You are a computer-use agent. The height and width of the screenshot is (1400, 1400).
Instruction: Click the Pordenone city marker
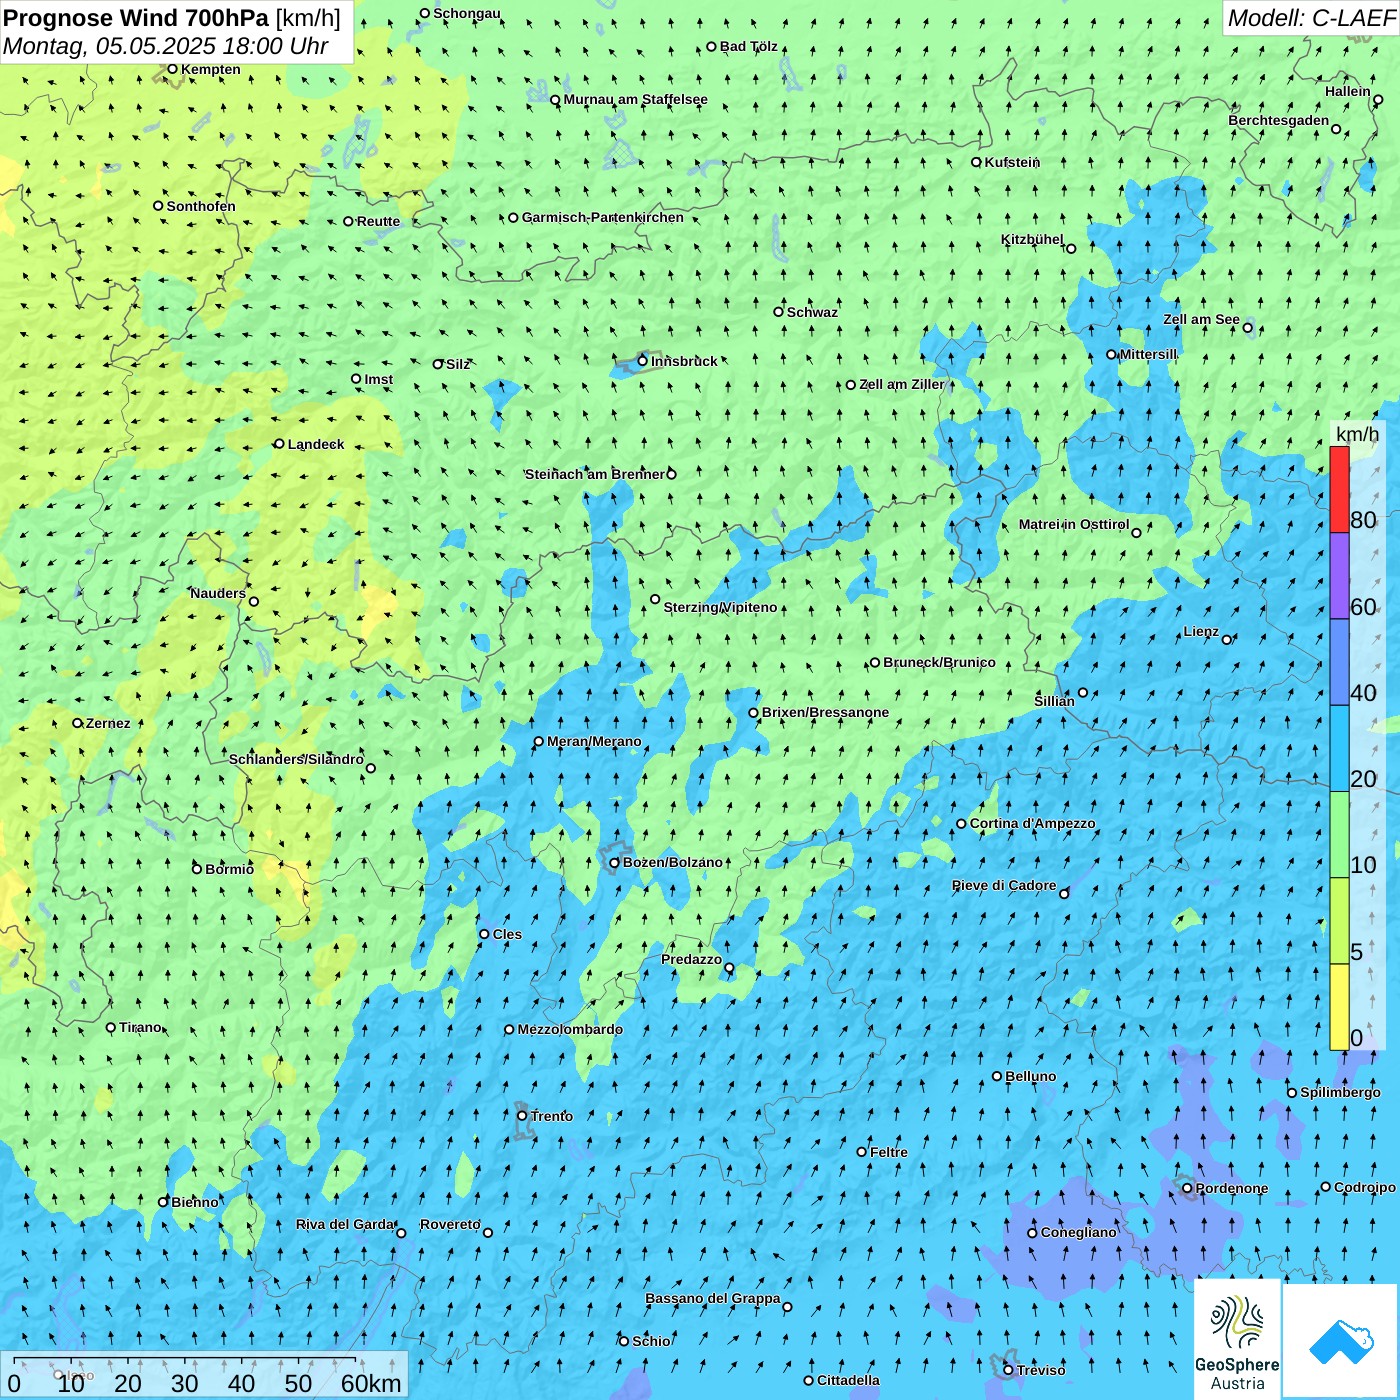[1187, 1189]
